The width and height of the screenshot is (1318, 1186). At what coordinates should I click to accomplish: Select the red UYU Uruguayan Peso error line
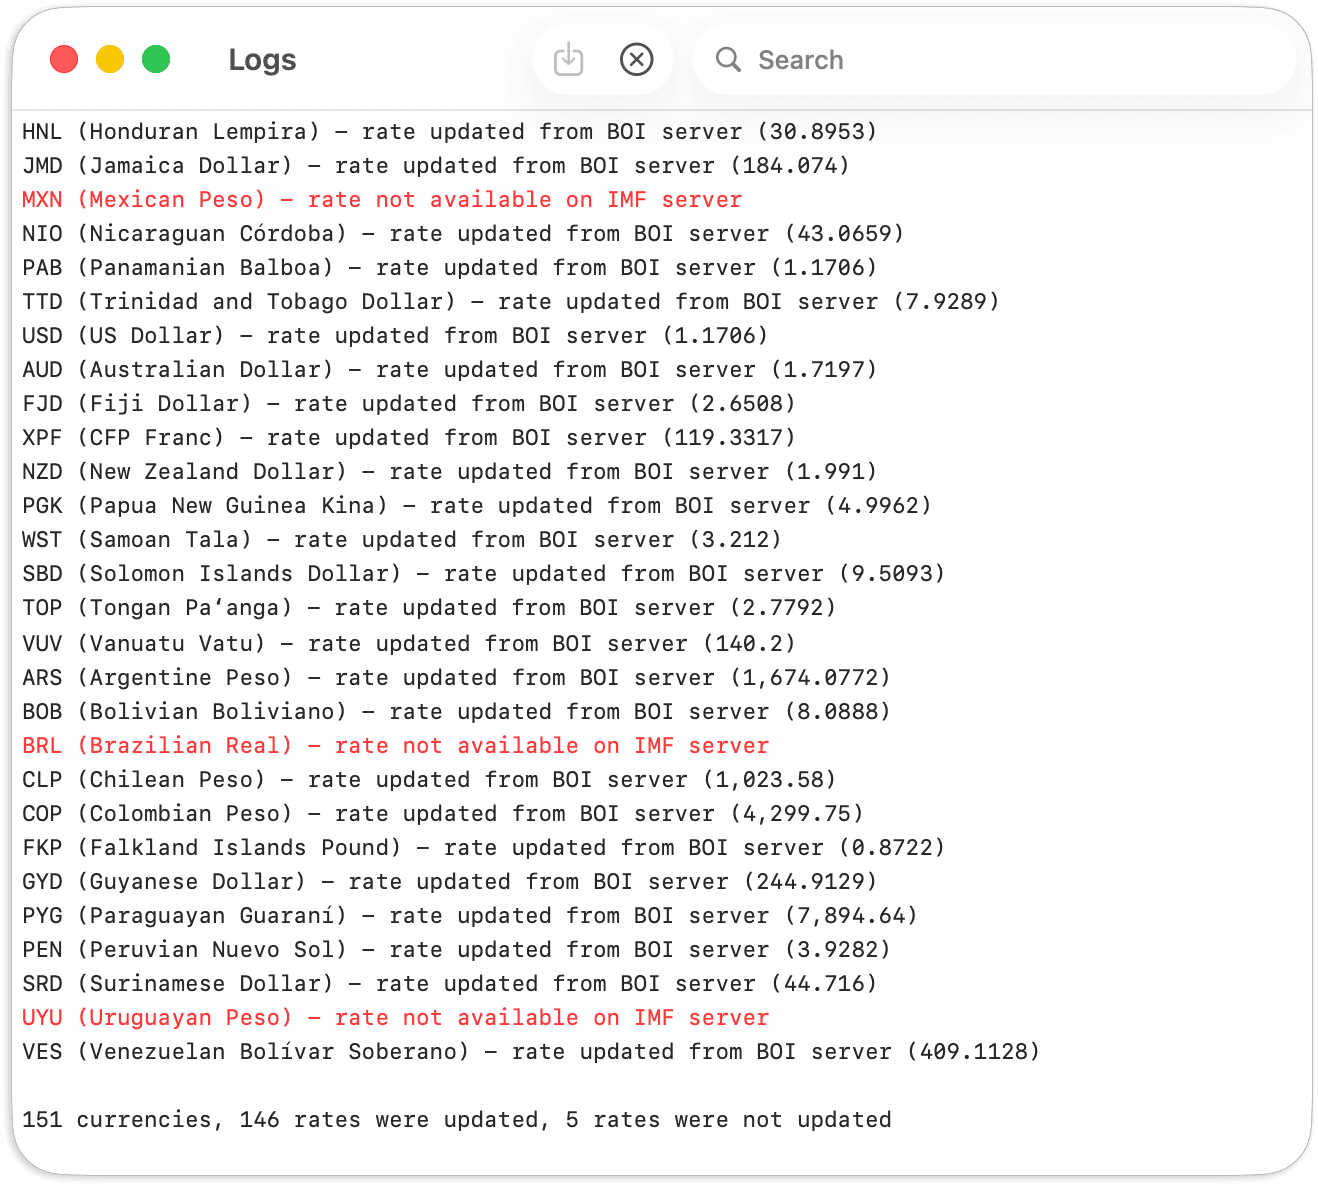coord(395,1018)
